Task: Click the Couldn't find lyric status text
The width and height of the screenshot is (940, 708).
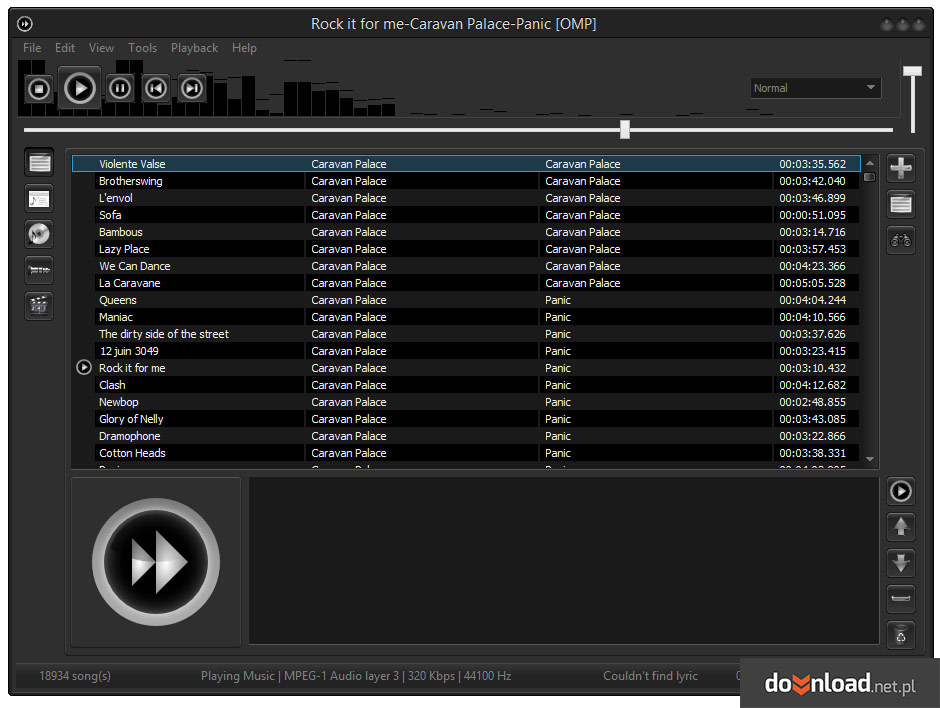Action: tap(650, 676)
